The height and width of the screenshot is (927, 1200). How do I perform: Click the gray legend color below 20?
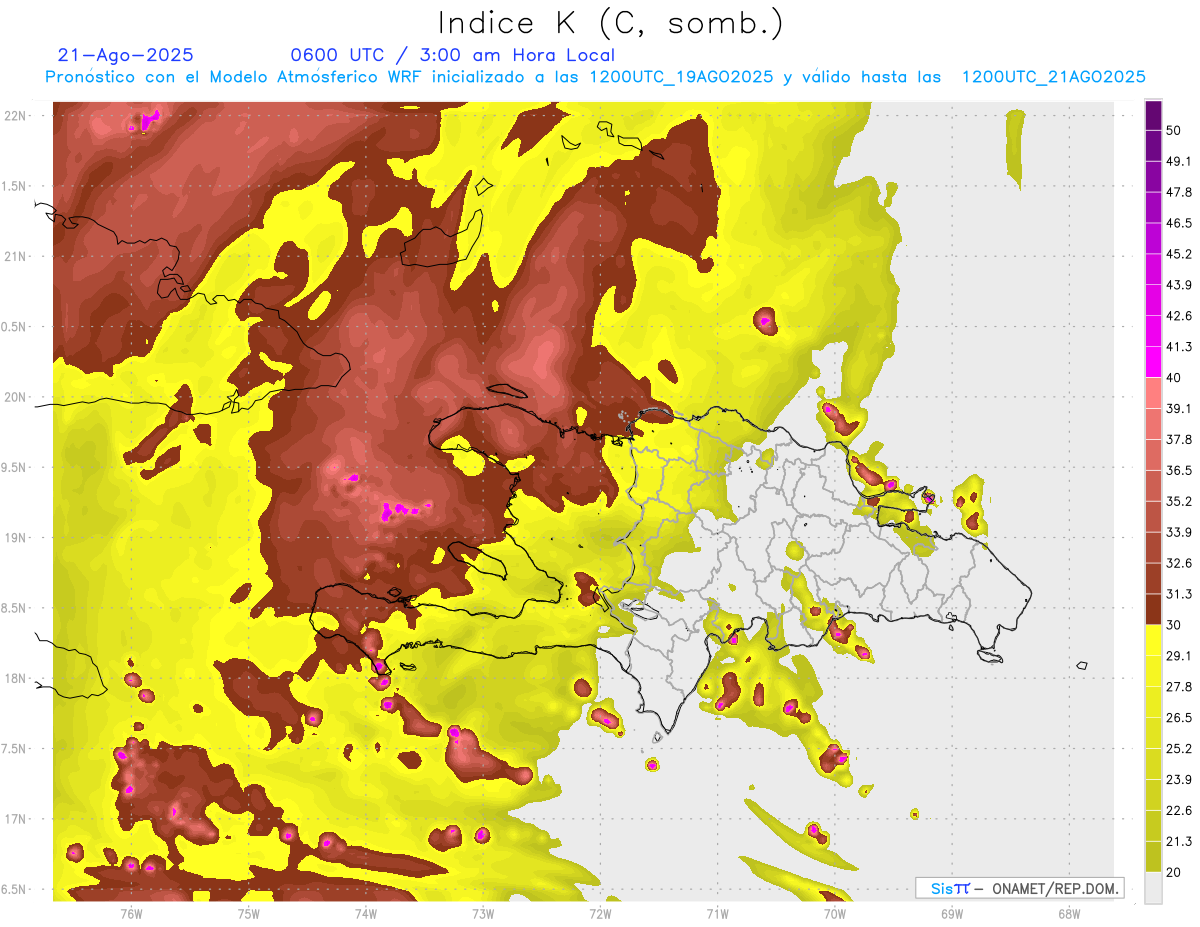coord(1153,887)
